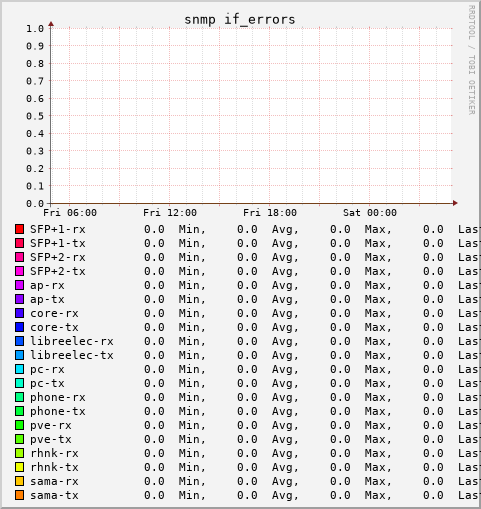Select the purple ap-rx legend swatch
This screenshot has height=509, width=481.
(x=19, y=285)
